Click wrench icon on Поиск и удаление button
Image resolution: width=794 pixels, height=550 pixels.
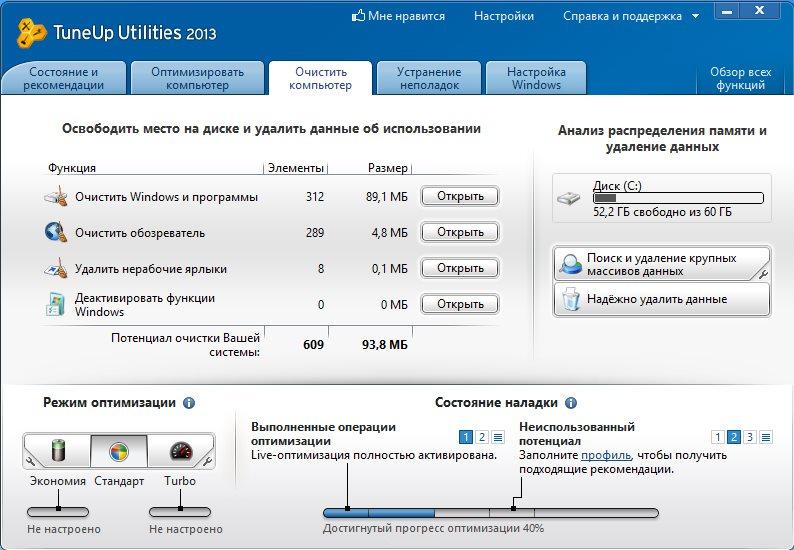point(763,273)
